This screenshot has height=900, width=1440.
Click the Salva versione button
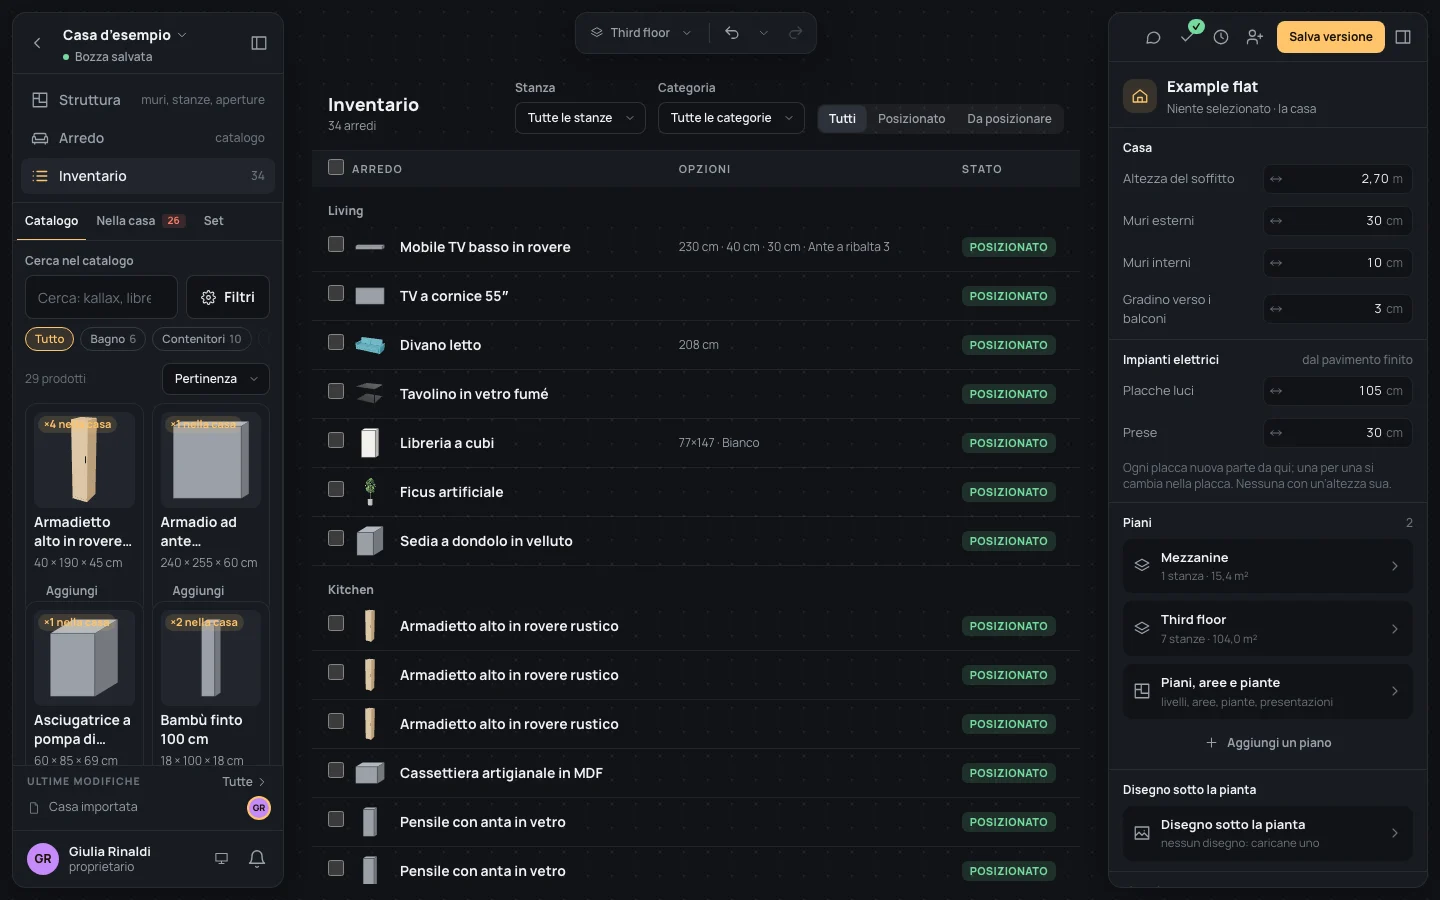(x=1330, y=37)
